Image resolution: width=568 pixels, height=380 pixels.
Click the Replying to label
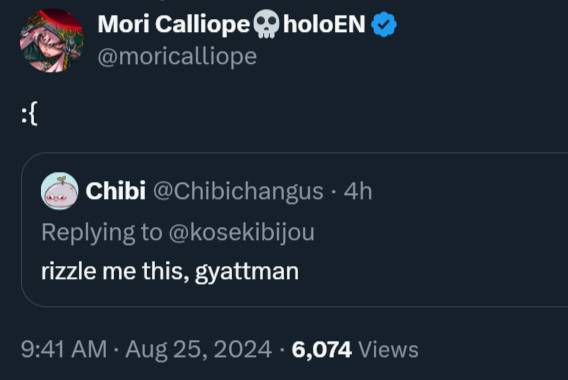pyautogui.click(x=102, y=233)
